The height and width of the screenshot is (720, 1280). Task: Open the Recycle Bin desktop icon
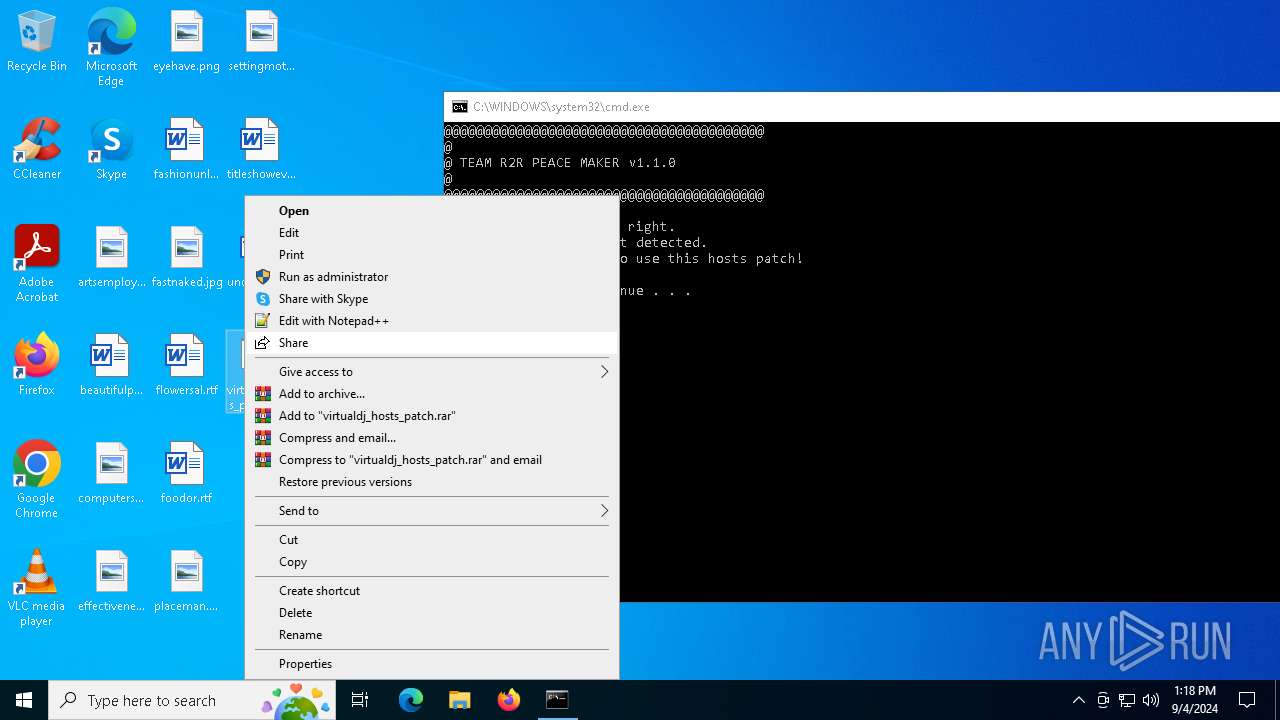[37, 42]
